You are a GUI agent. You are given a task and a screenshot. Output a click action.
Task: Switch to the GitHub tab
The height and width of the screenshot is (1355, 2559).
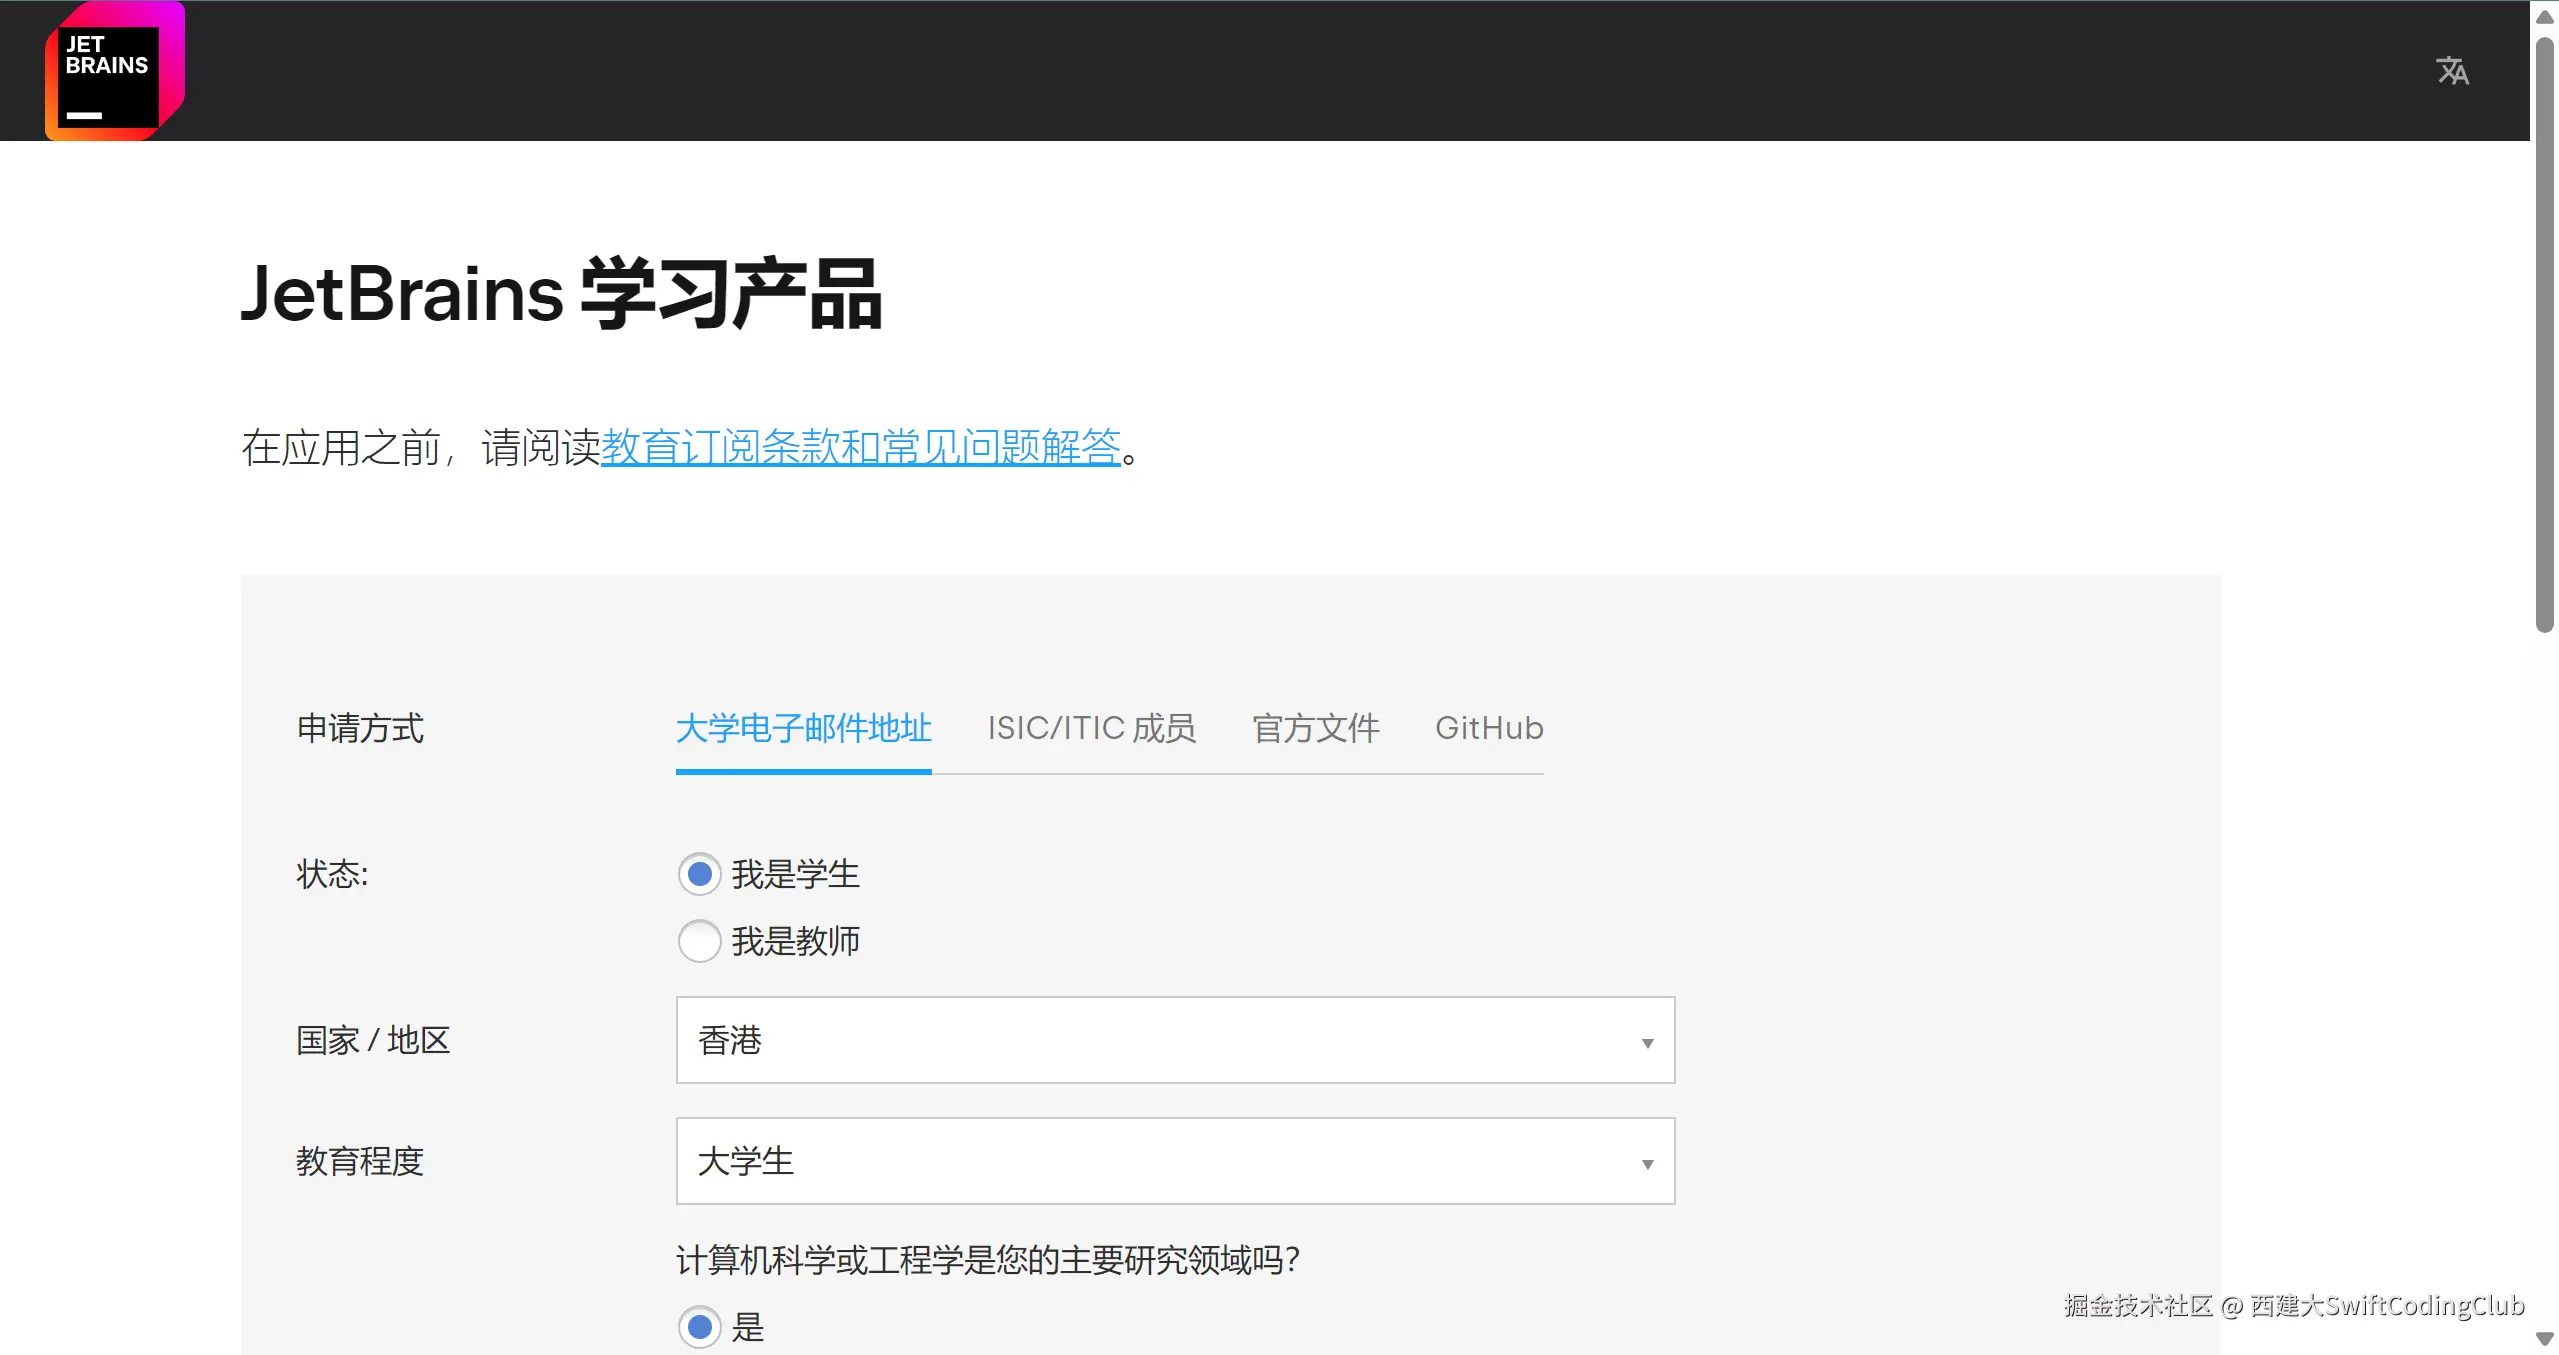point(1489,728)
